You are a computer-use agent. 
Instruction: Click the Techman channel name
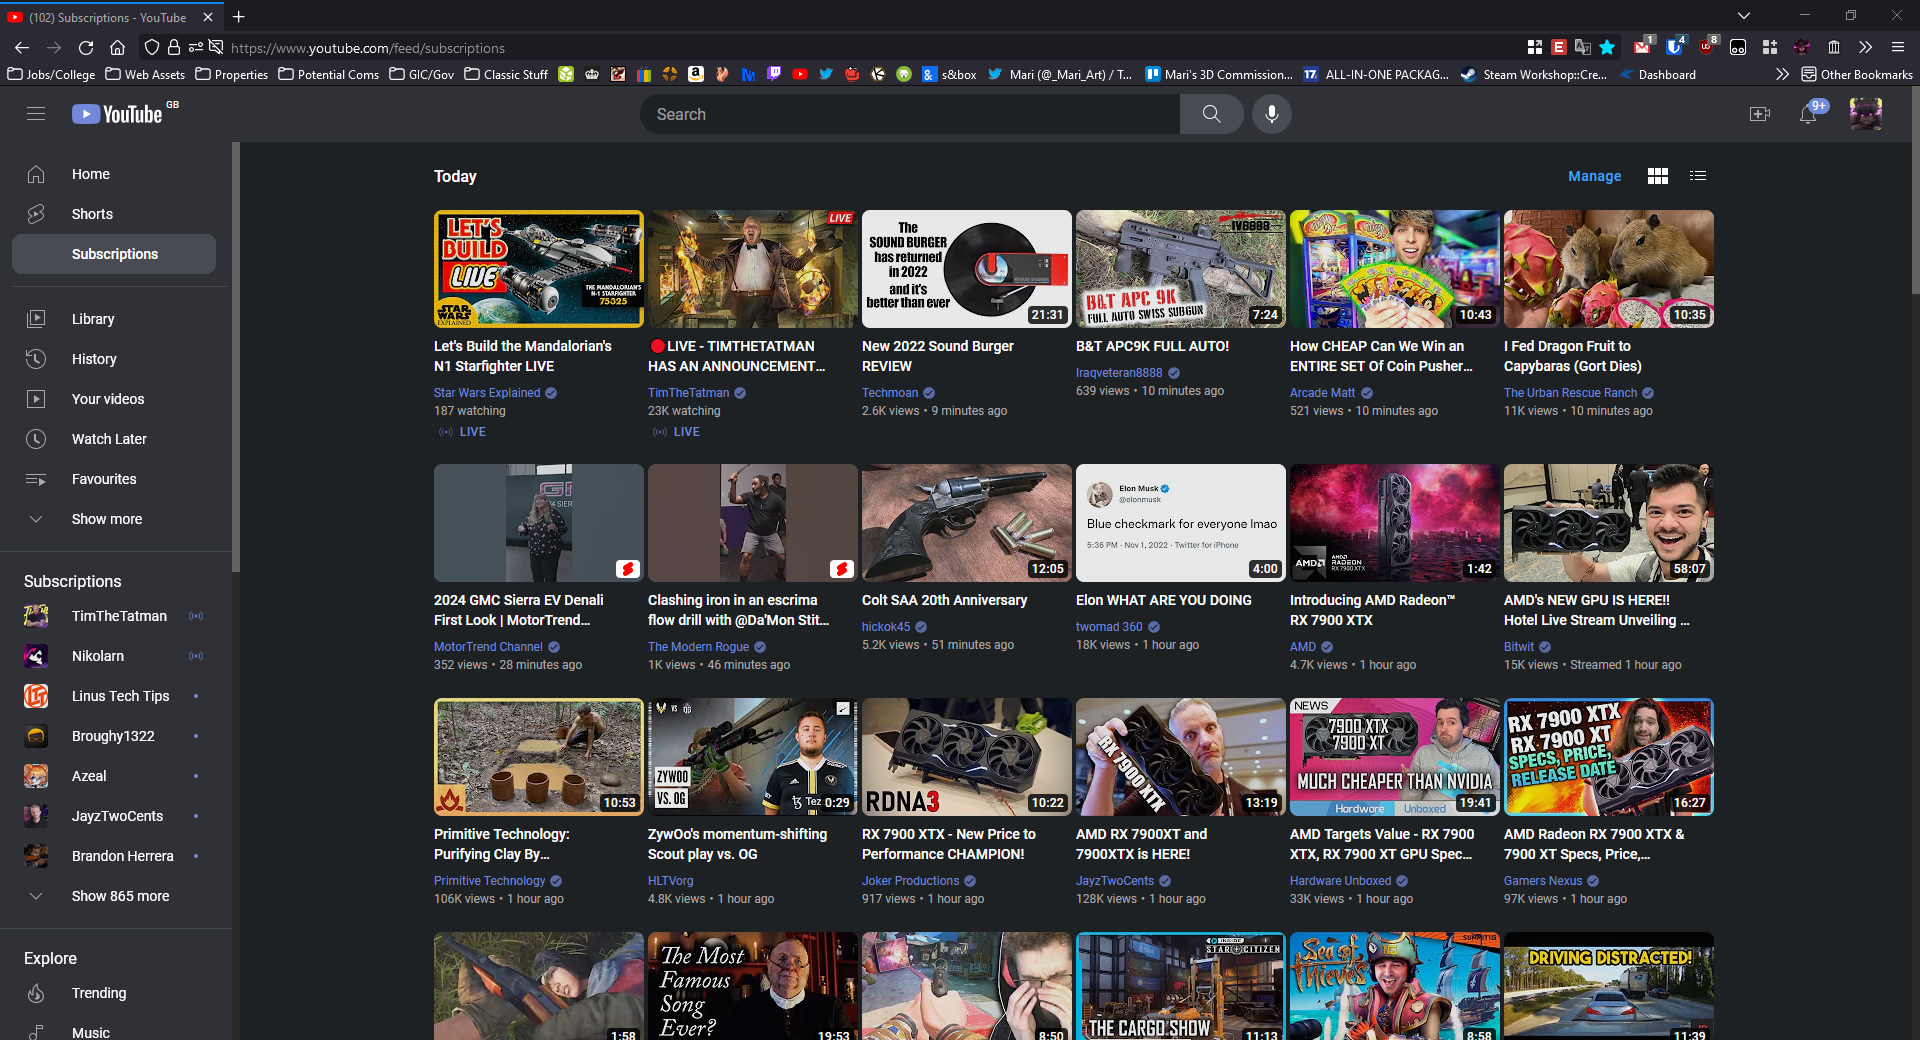890,393
